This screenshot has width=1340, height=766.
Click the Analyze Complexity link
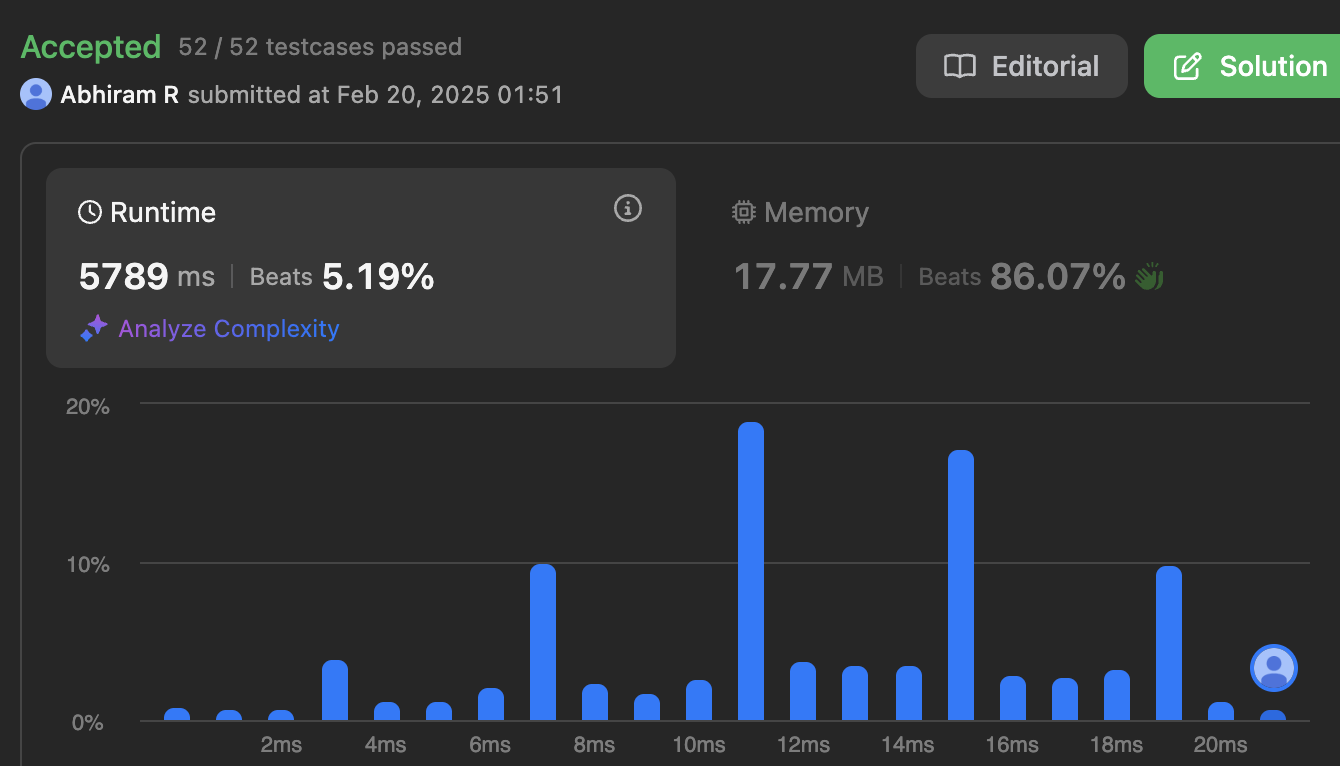coord(228,328)
